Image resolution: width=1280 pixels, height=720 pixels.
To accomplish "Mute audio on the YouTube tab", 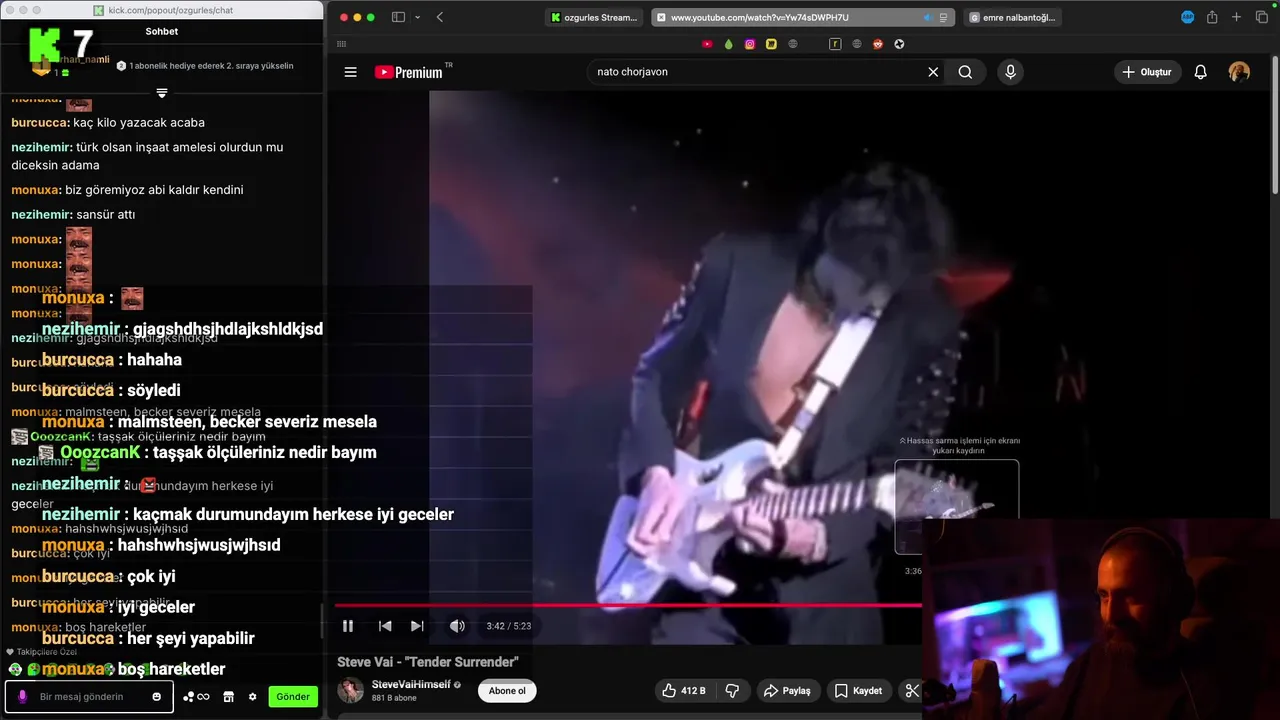I will click(x=927, y=17).
